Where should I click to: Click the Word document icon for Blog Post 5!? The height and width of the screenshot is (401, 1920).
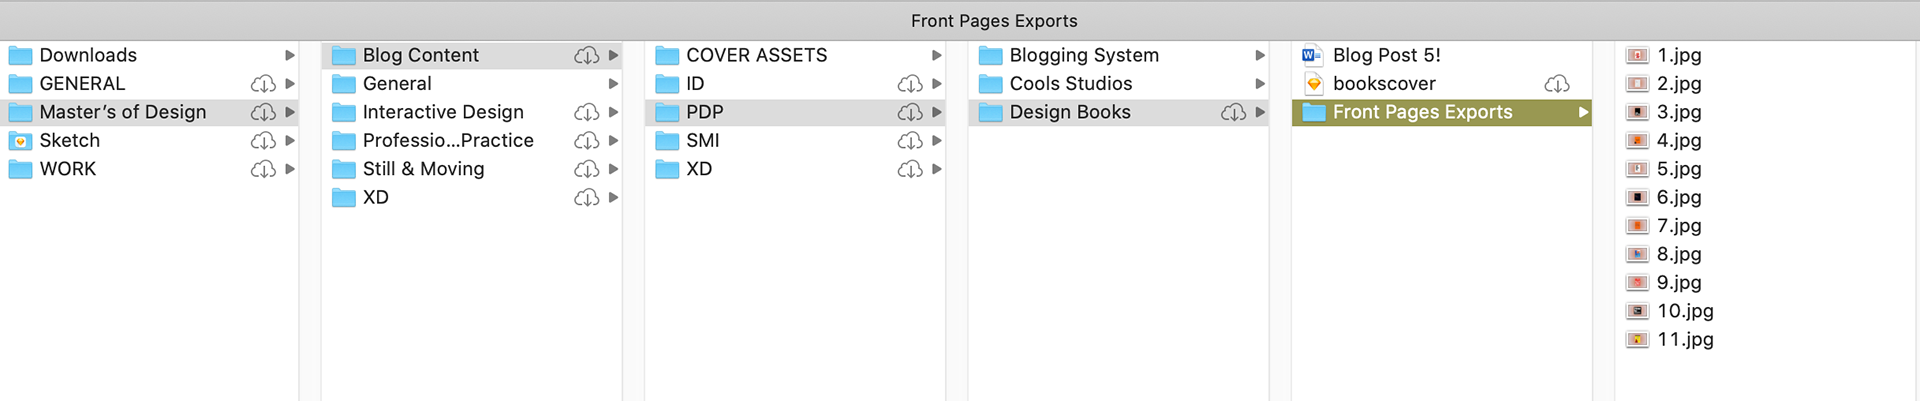point(1313,55)
